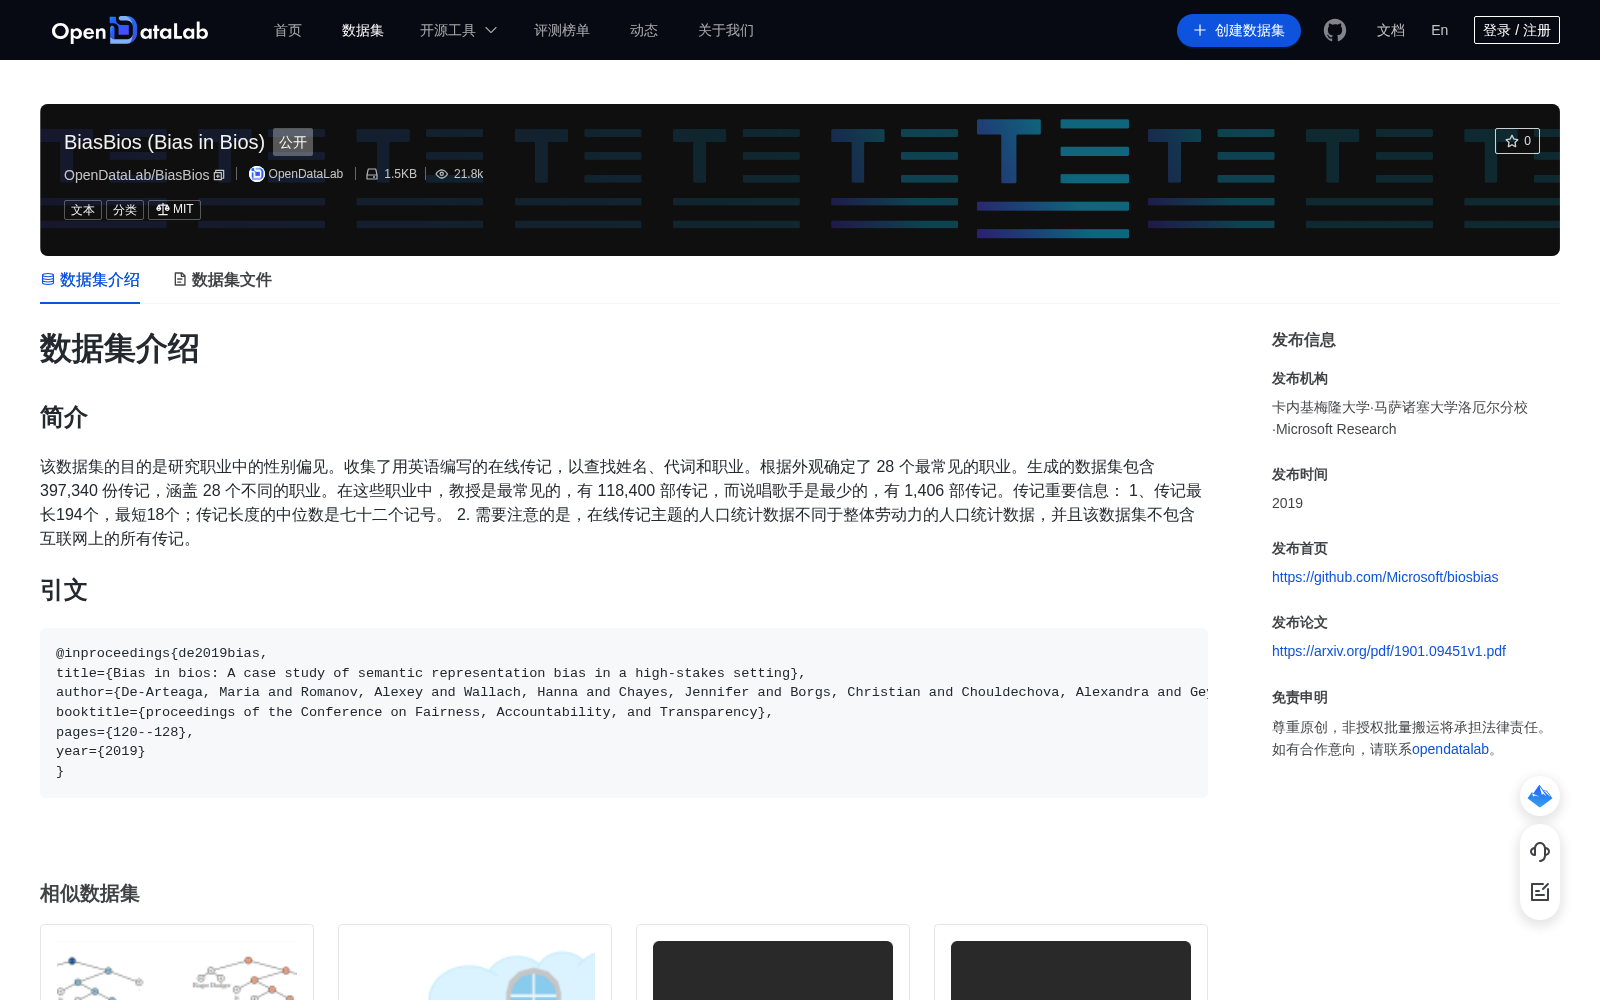The image size is (1600, 1000).
Task: Copy dataset path OpenDataLab/BiasBios icon
Action: pos(219,175)
